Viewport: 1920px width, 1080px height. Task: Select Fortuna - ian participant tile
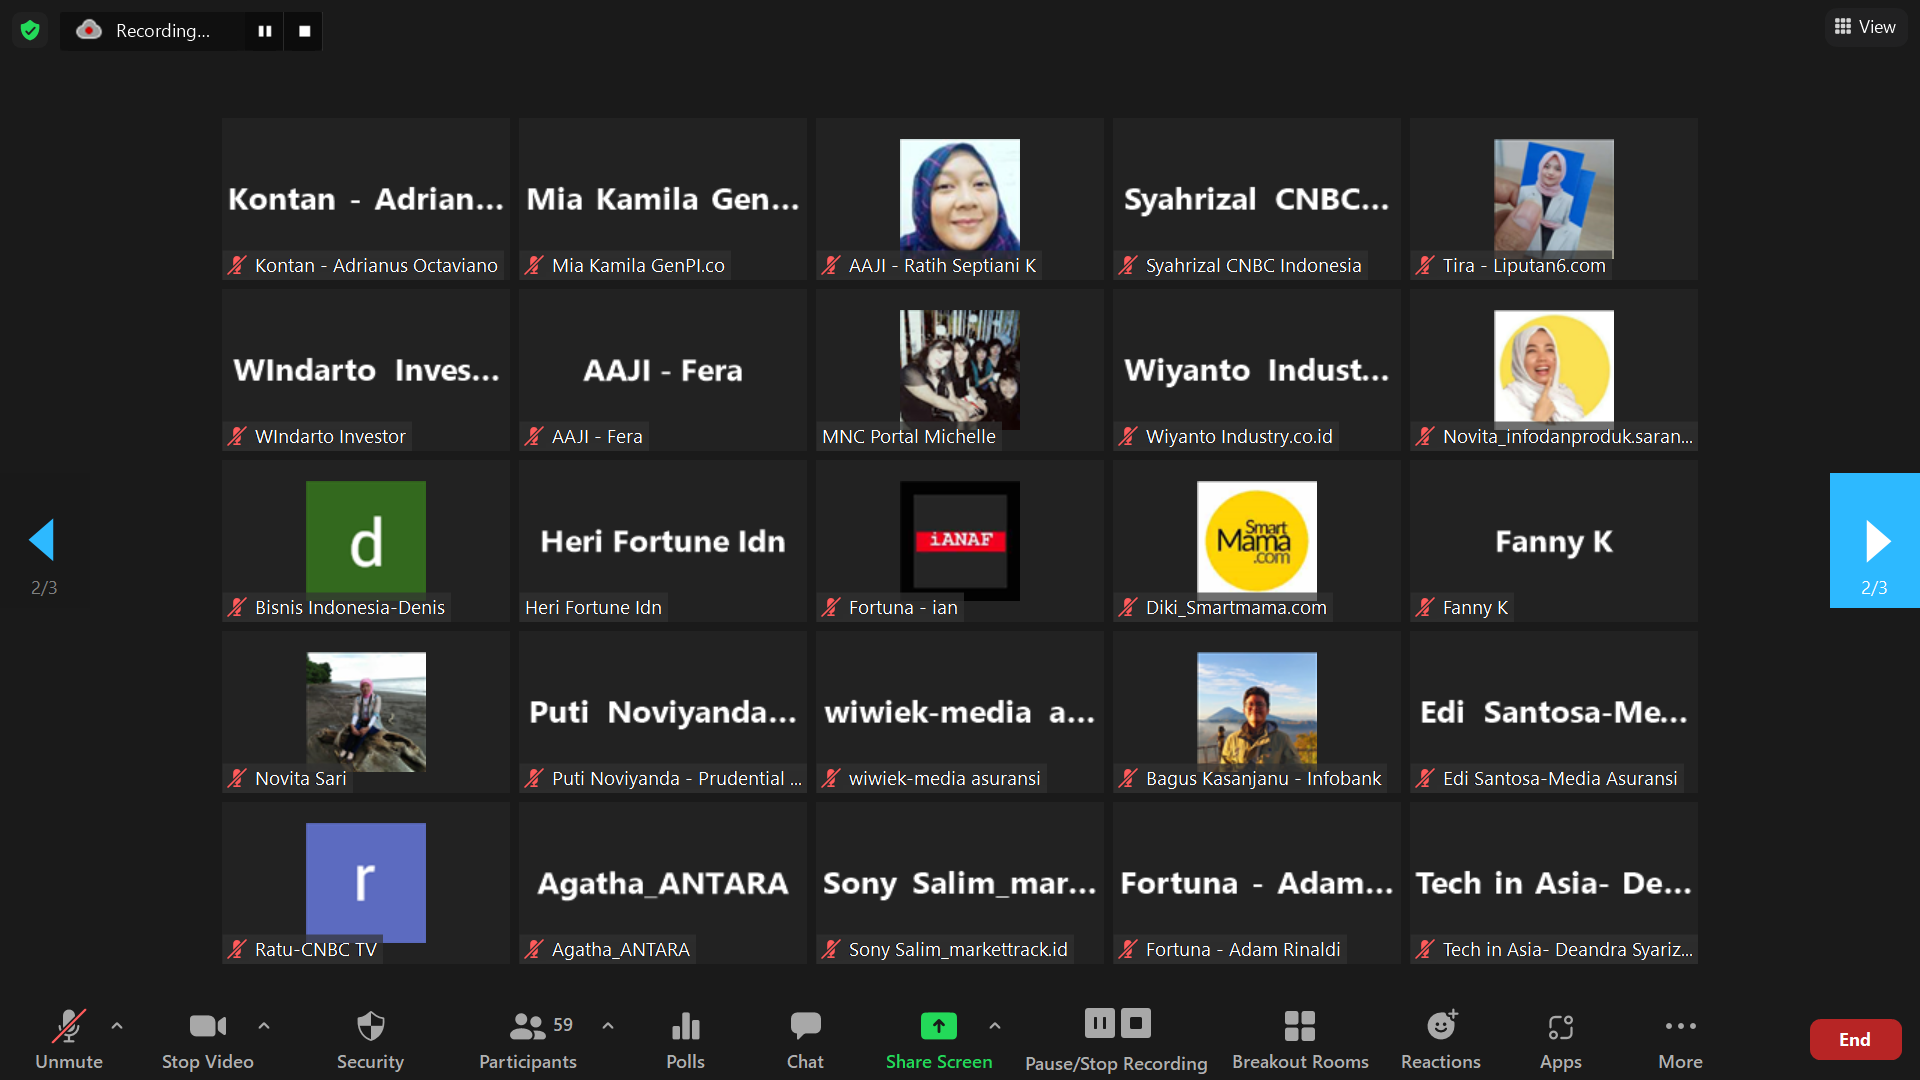pos(960,541)
